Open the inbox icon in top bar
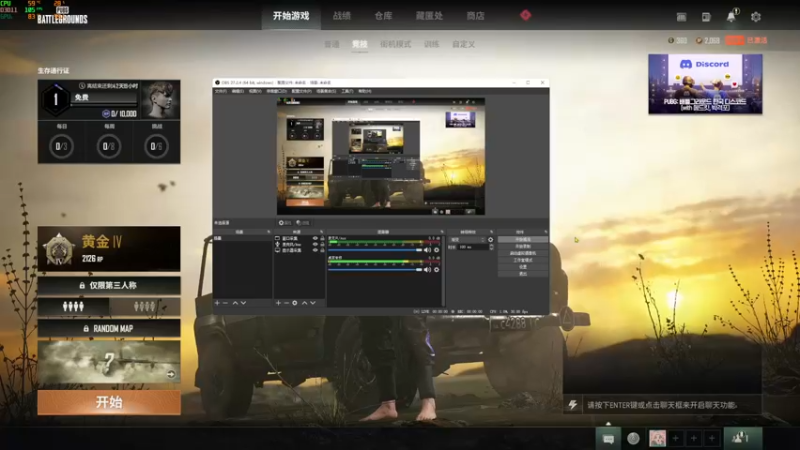Image resolution: width=800 pixels, height=450 pixels. tap(681, 17)
